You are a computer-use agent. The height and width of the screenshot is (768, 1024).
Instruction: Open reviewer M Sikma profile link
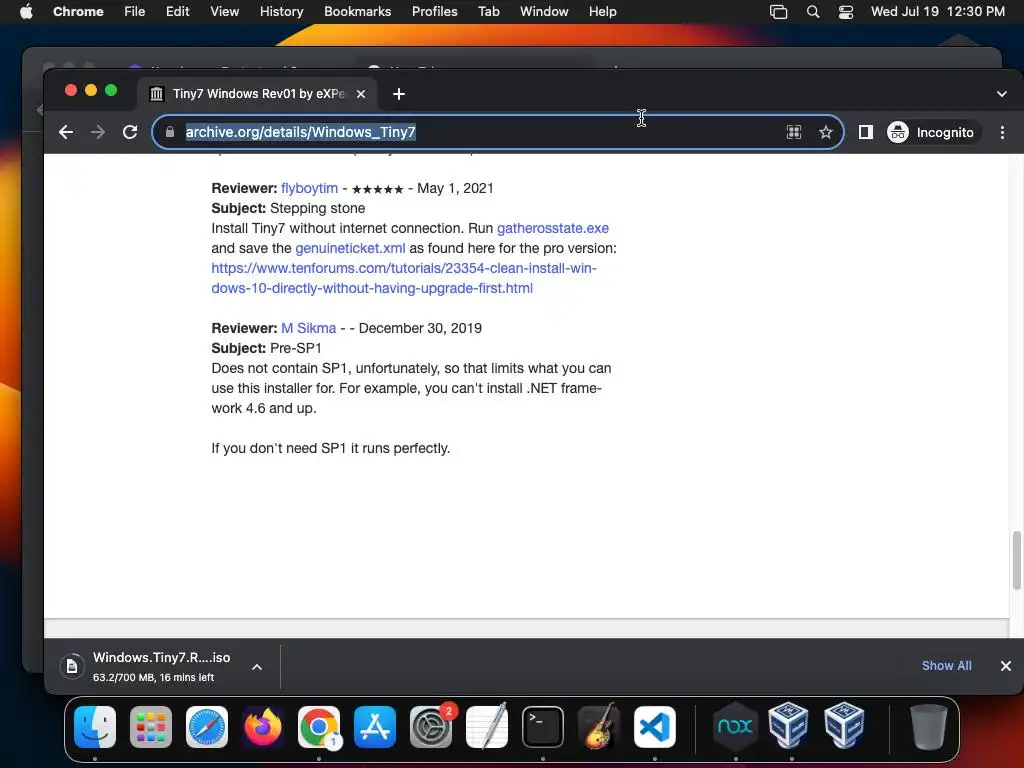pyautogui.click(x=309, y=328)
